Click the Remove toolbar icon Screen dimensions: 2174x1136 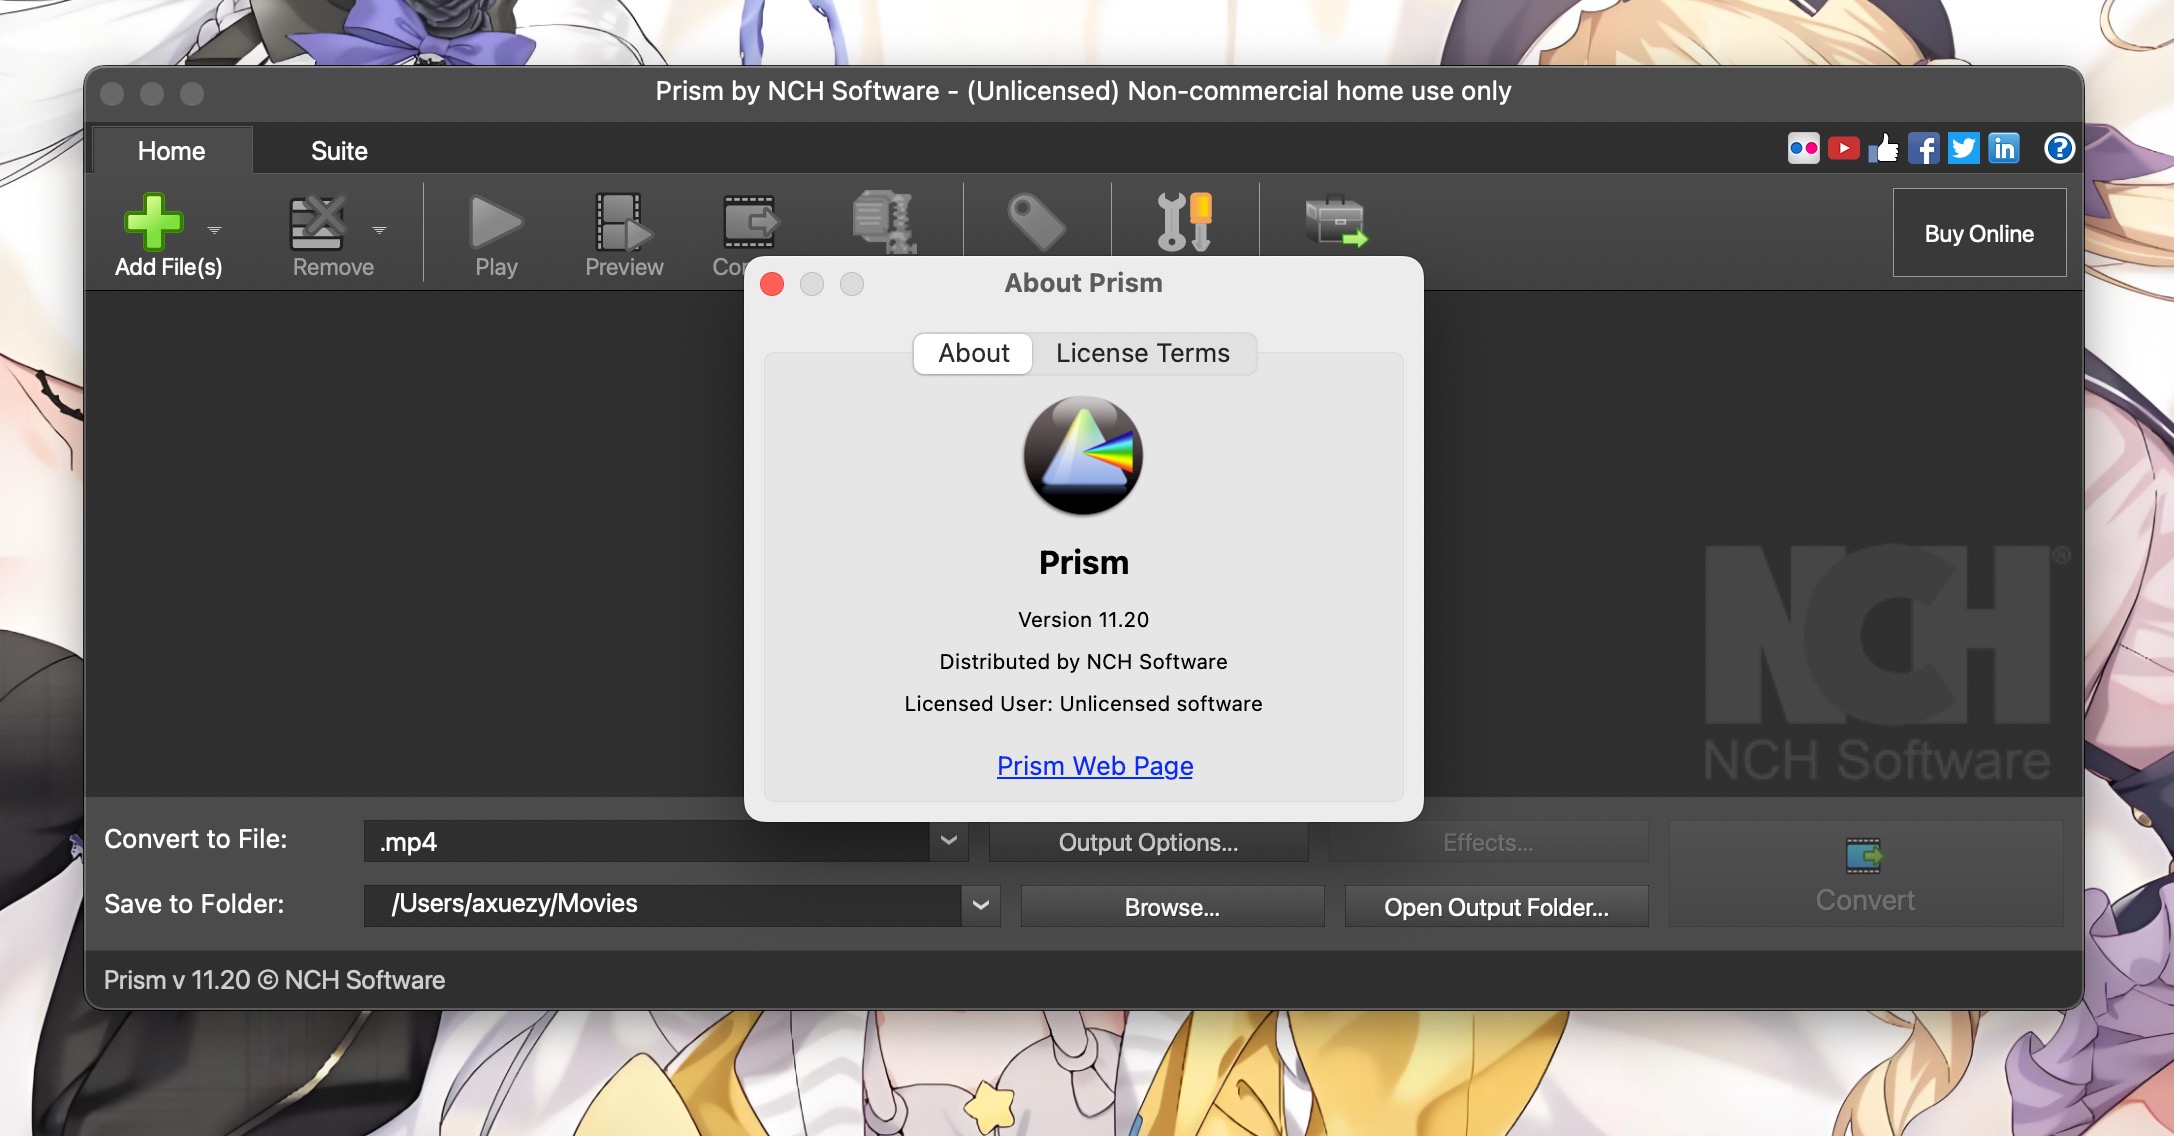(317, 222)
